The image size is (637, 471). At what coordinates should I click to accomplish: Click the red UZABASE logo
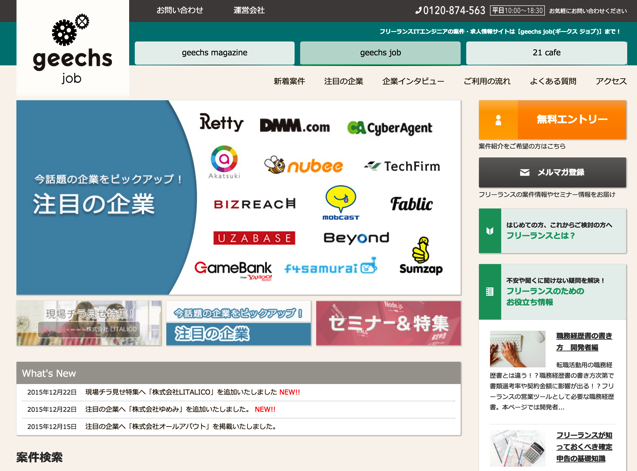(254, 238)
